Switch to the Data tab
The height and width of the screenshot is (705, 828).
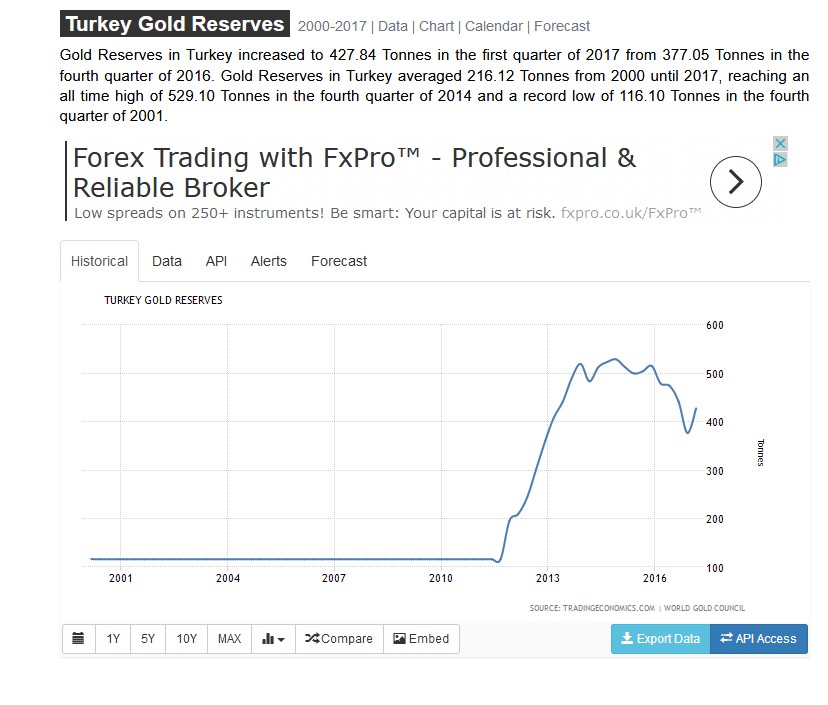click(x=167, y=261)
